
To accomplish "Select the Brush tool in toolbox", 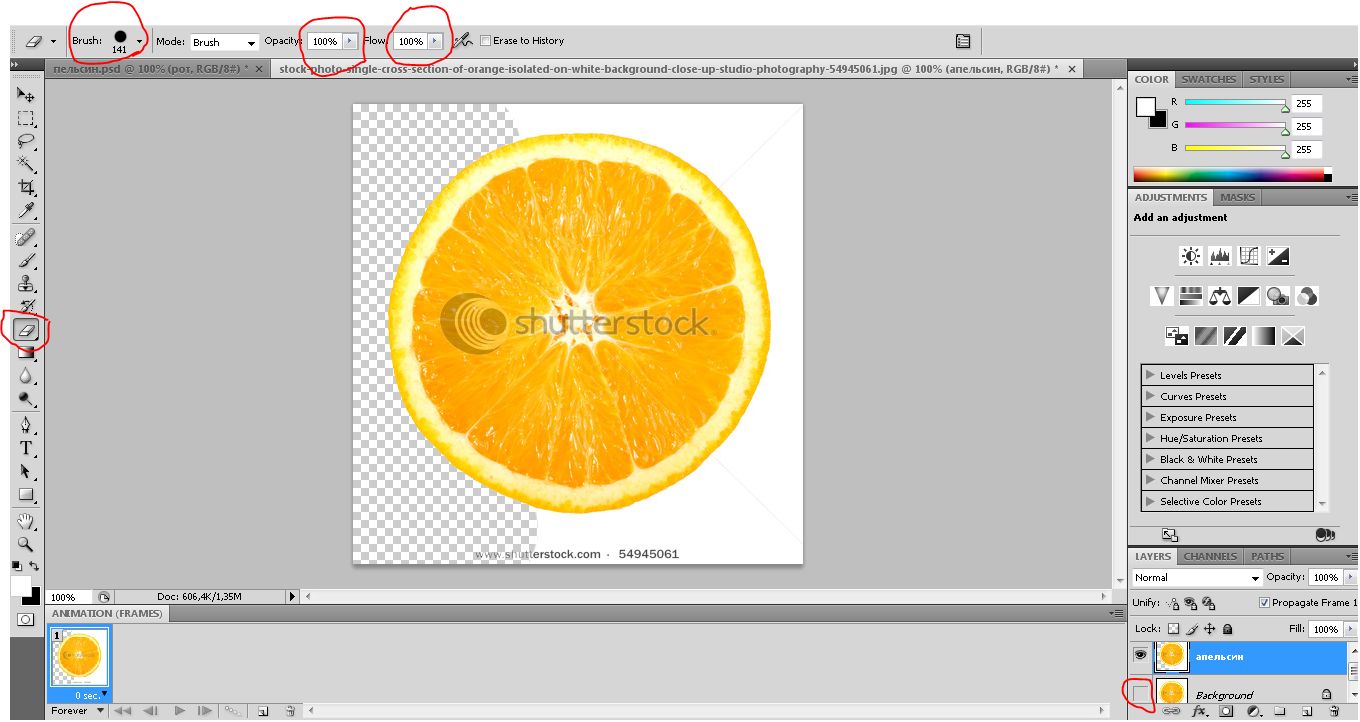I will click(26, 261).
